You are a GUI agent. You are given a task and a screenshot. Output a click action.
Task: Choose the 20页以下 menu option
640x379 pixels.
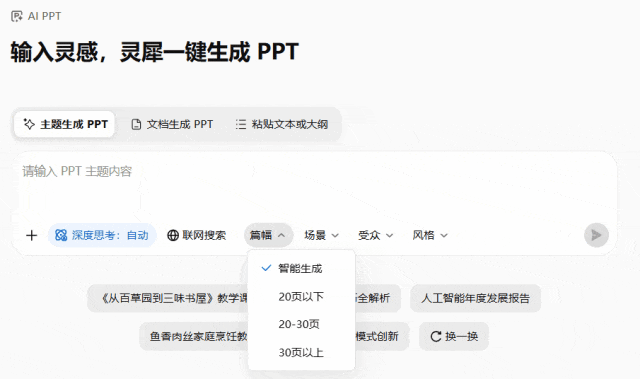[x=301, y=297]
